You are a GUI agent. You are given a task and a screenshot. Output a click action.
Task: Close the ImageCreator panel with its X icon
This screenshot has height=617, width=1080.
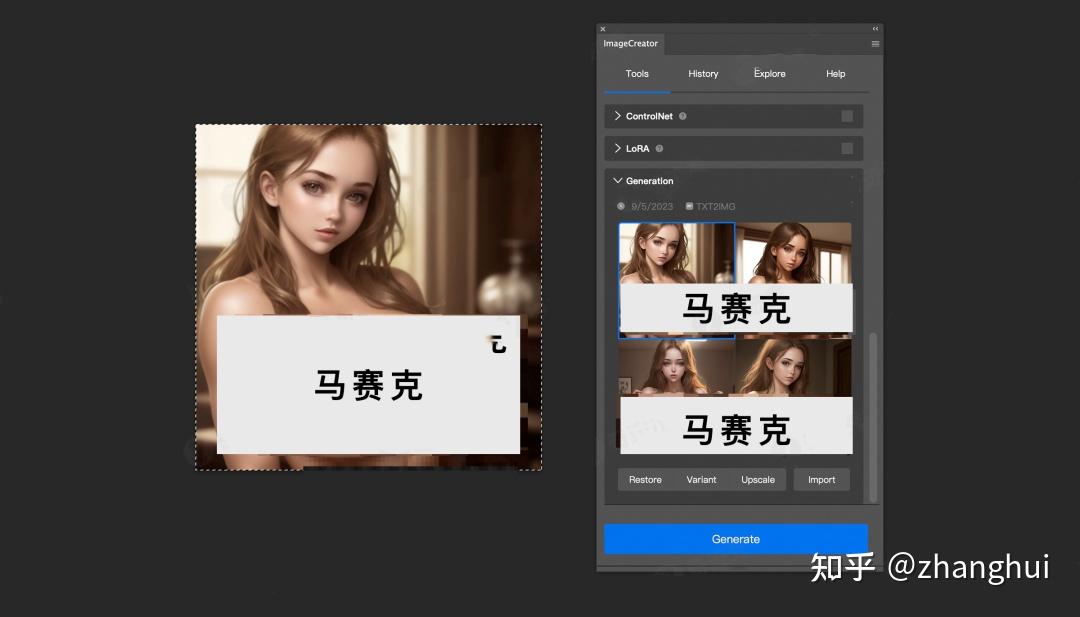click(602, 28)
